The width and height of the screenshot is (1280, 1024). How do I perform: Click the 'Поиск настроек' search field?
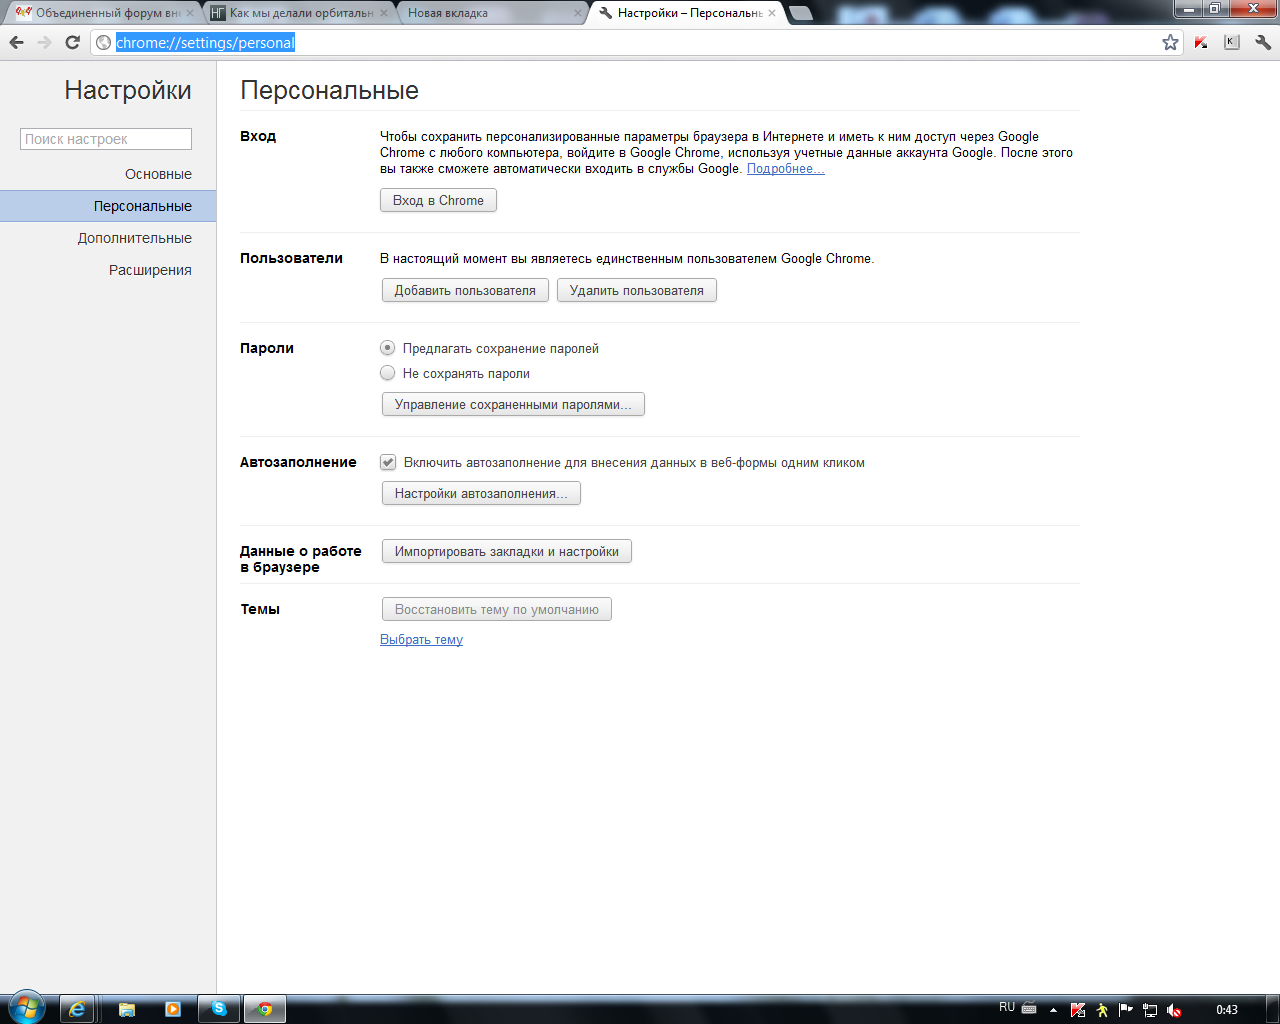click(106, 139)
